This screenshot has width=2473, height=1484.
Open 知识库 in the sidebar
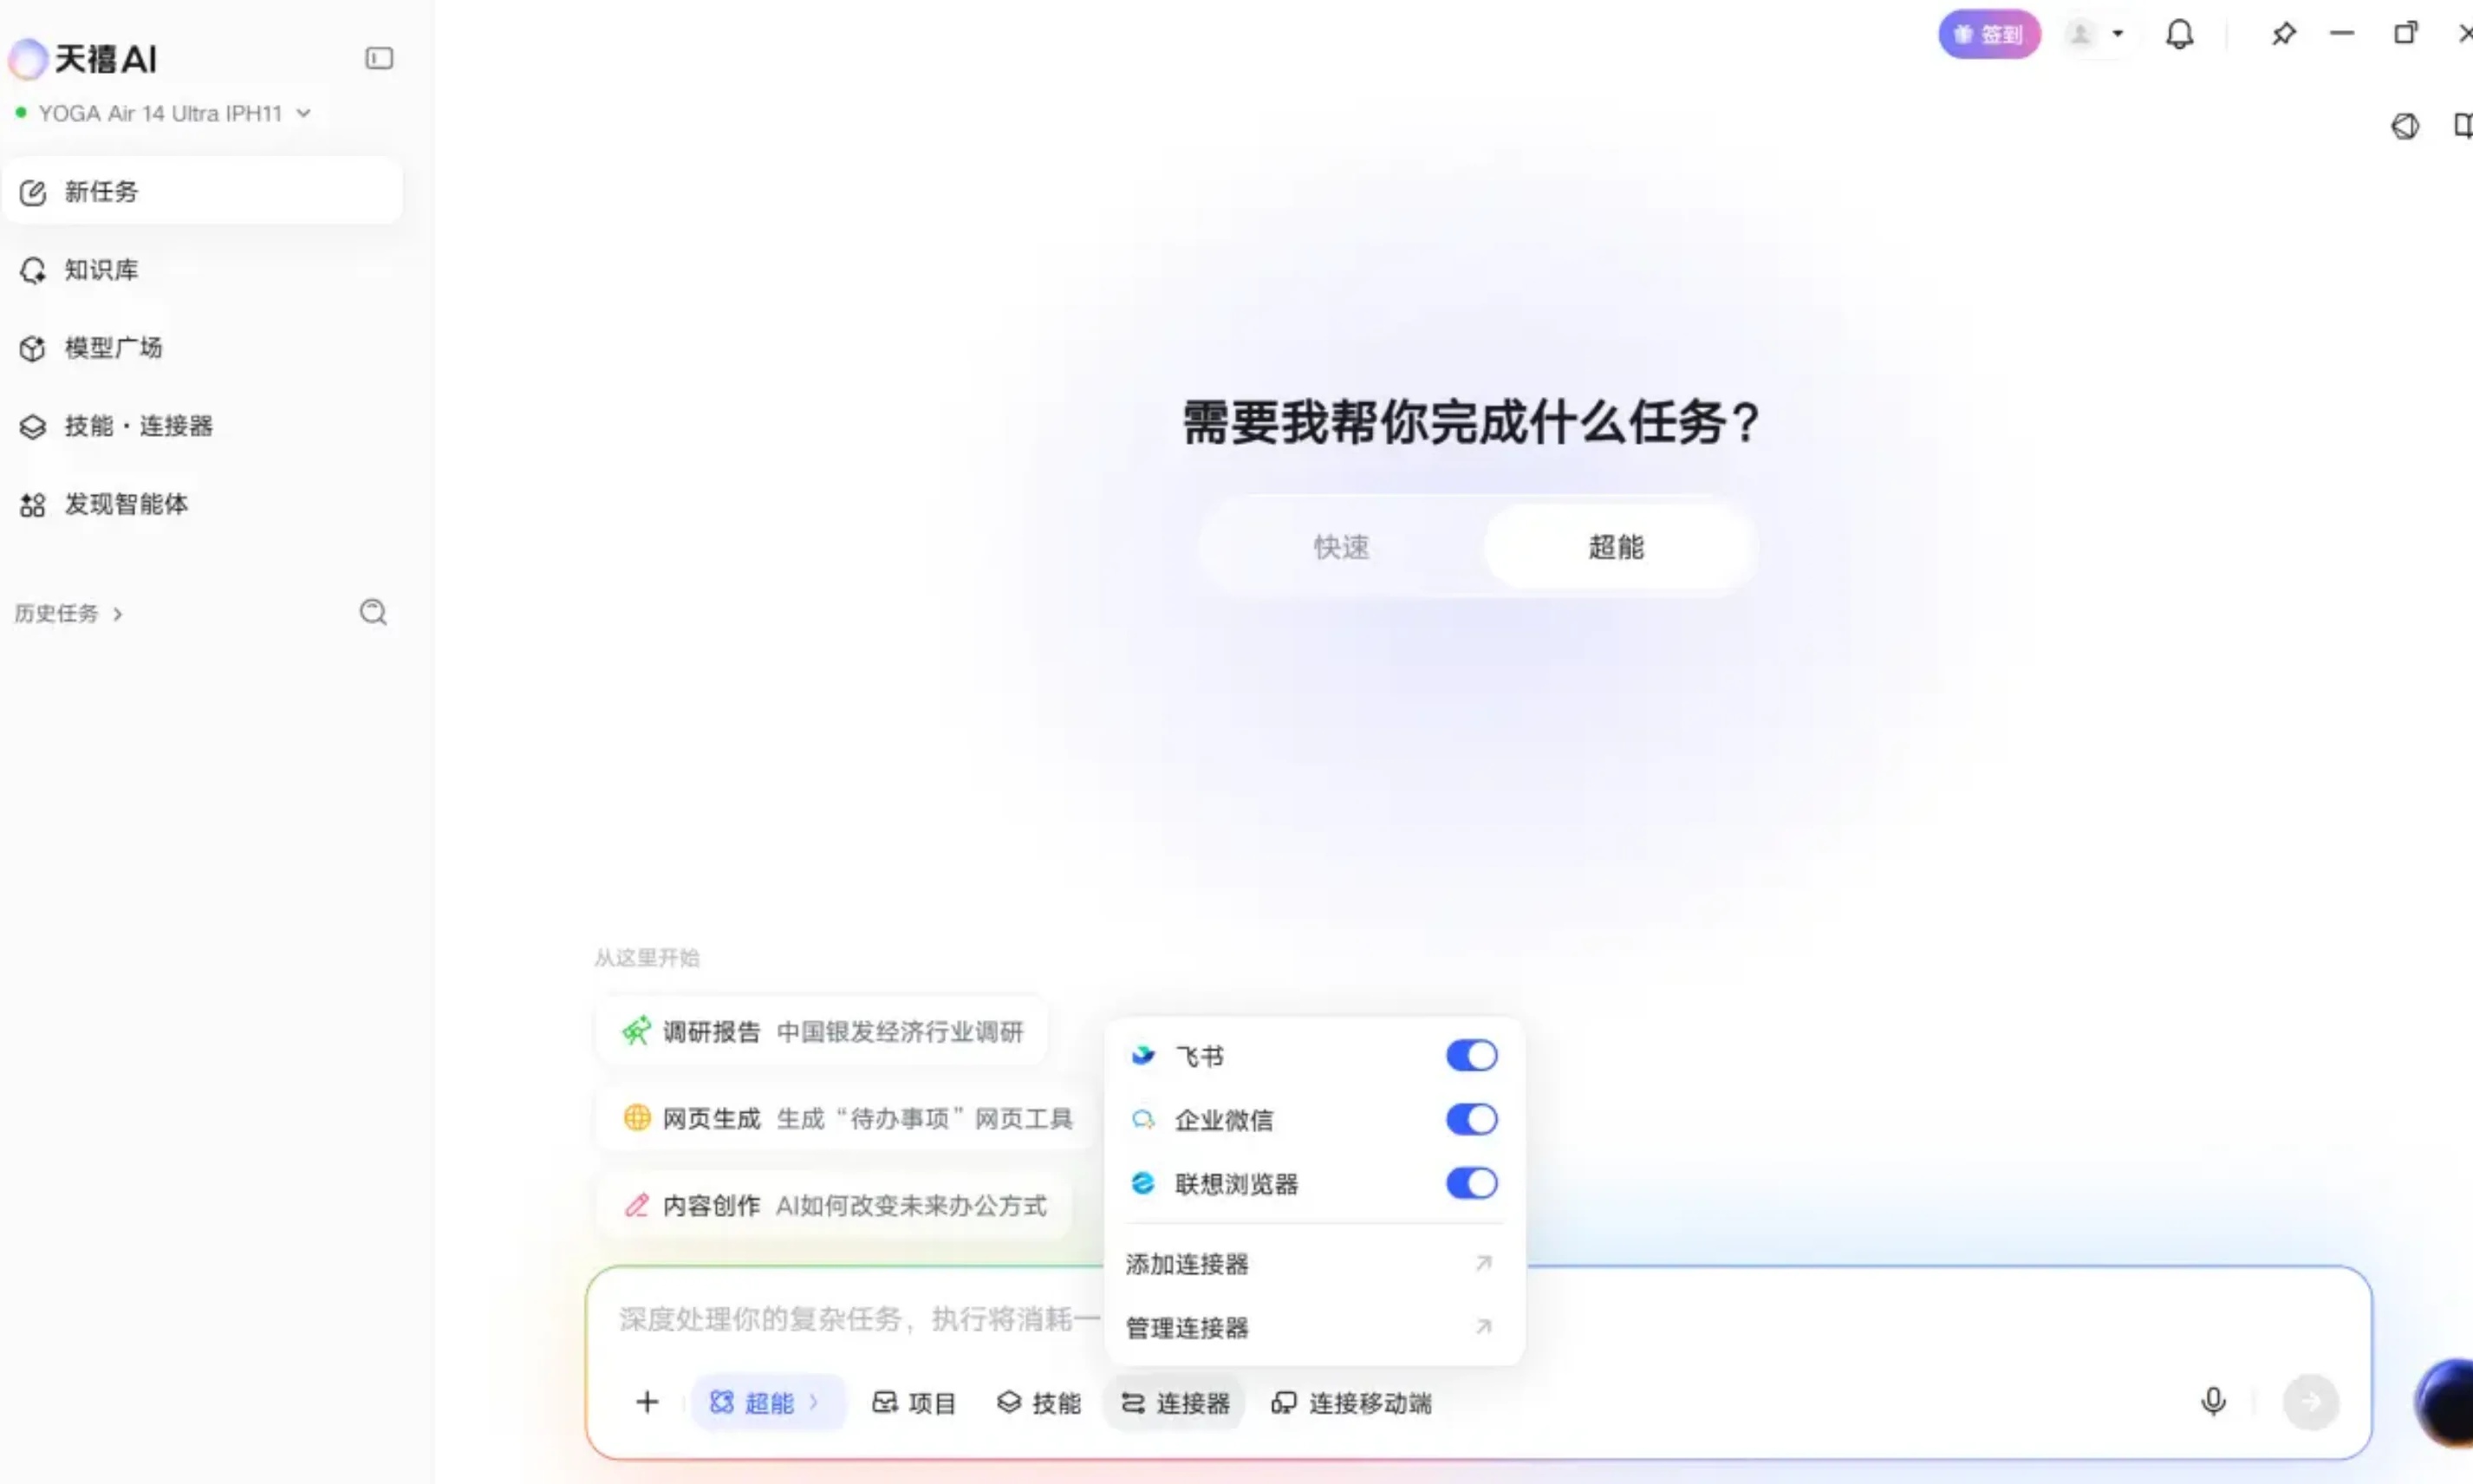202,270
